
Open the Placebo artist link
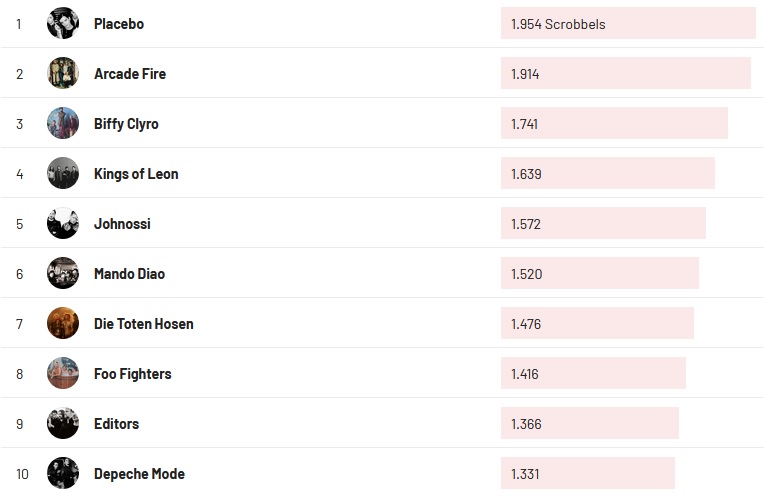119,24
